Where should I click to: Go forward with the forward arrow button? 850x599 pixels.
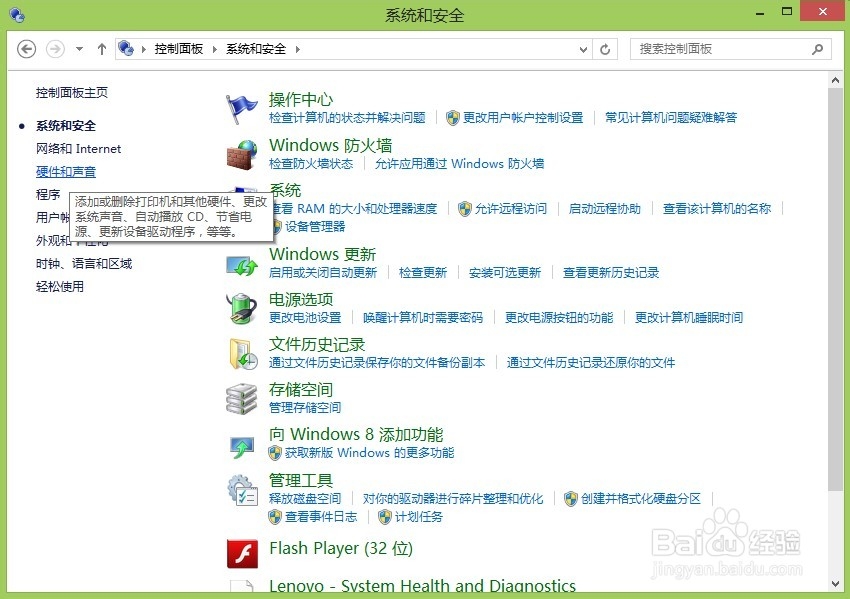tap(55, 49)
